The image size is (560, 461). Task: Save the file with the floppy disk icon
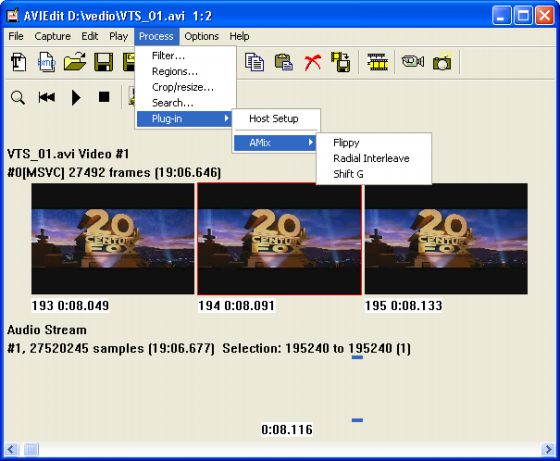[104, 62]
